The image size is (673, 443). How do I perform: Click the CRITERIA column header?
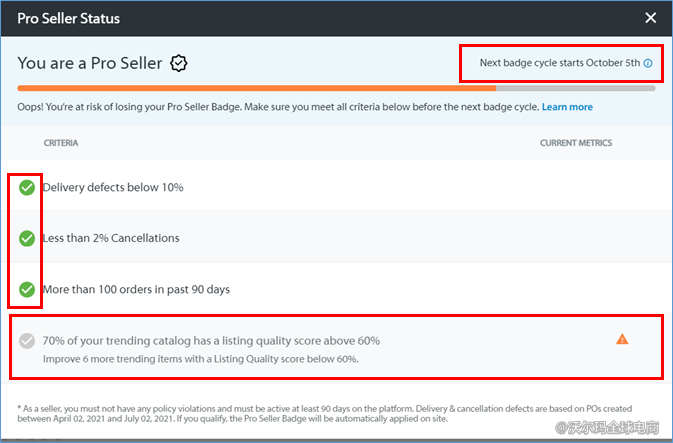61,143
